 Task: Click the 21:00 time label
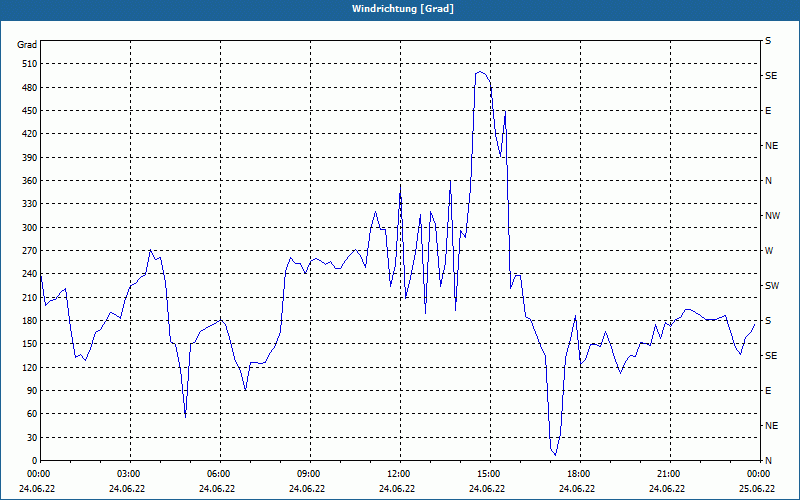(x=668, y=473)
